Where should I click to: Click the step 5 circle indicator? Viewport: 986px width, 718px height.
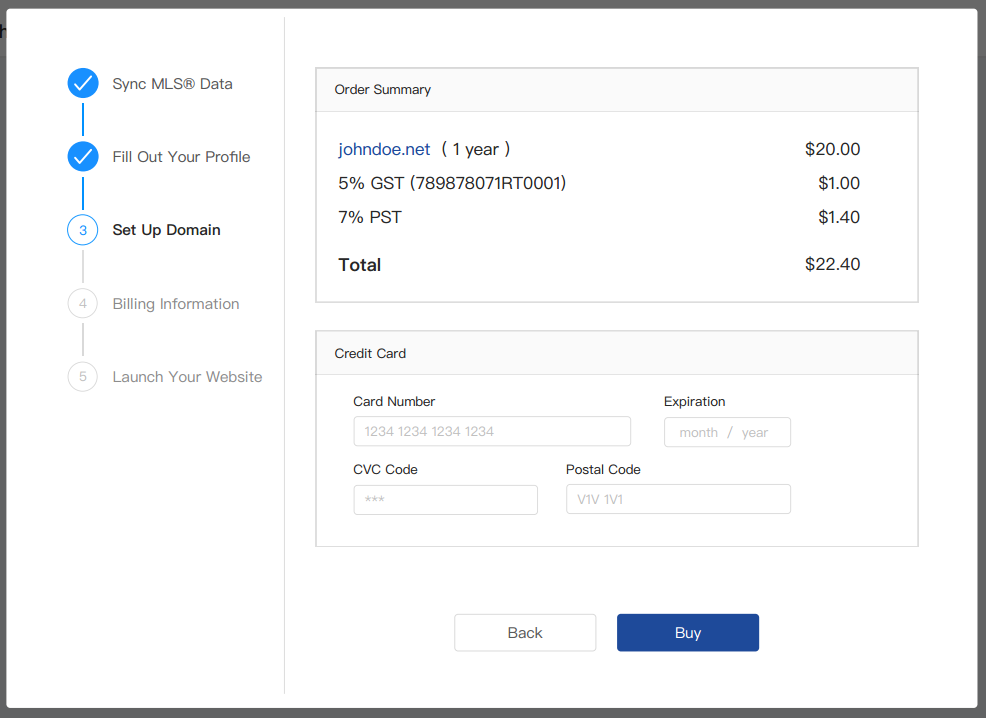click(83, 377)
